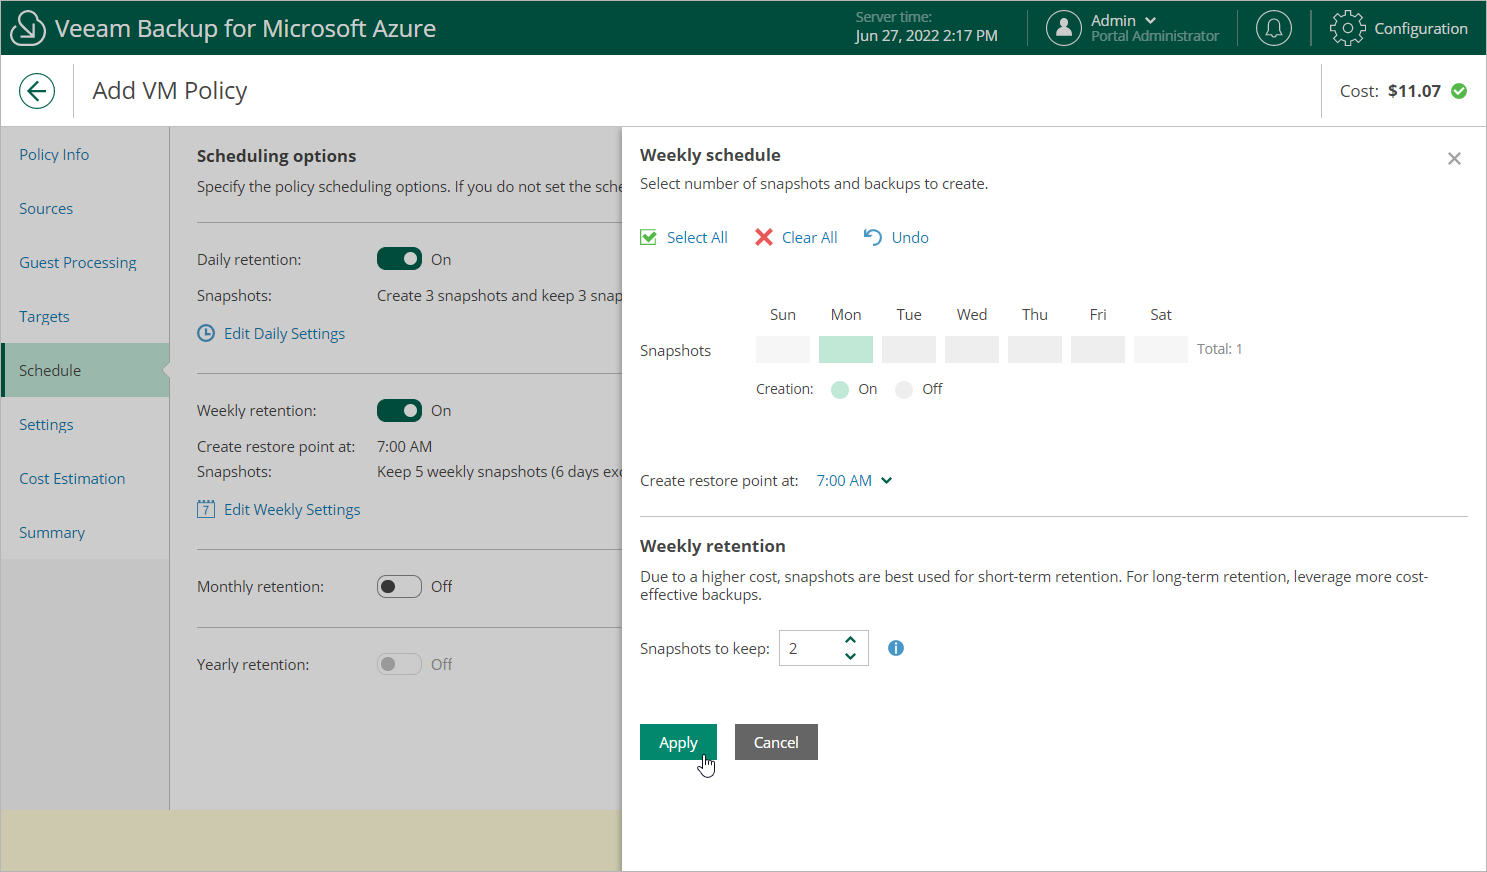This screenshot has width=1487, height=872.
Task: Go to the Summary step
Action: [x=52, y=532]
